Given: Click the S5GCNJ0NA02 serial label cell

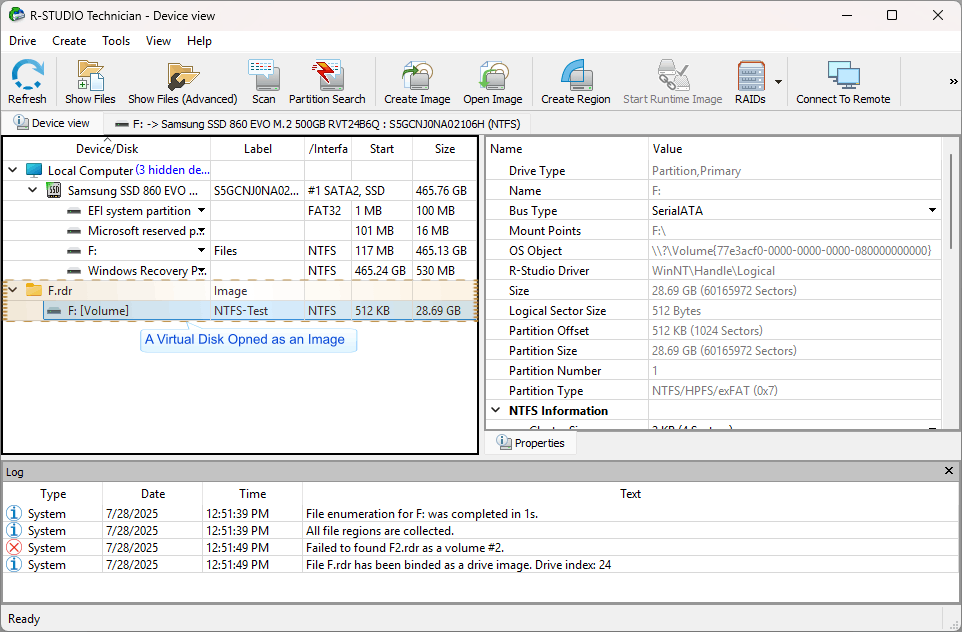Looking at the screenshot, I should 256,190.
